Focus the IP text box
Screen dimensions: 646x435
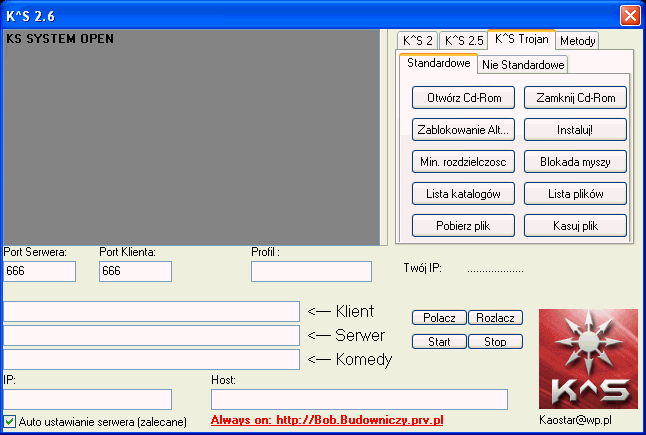pyautogui.click(x=87, y=399)
